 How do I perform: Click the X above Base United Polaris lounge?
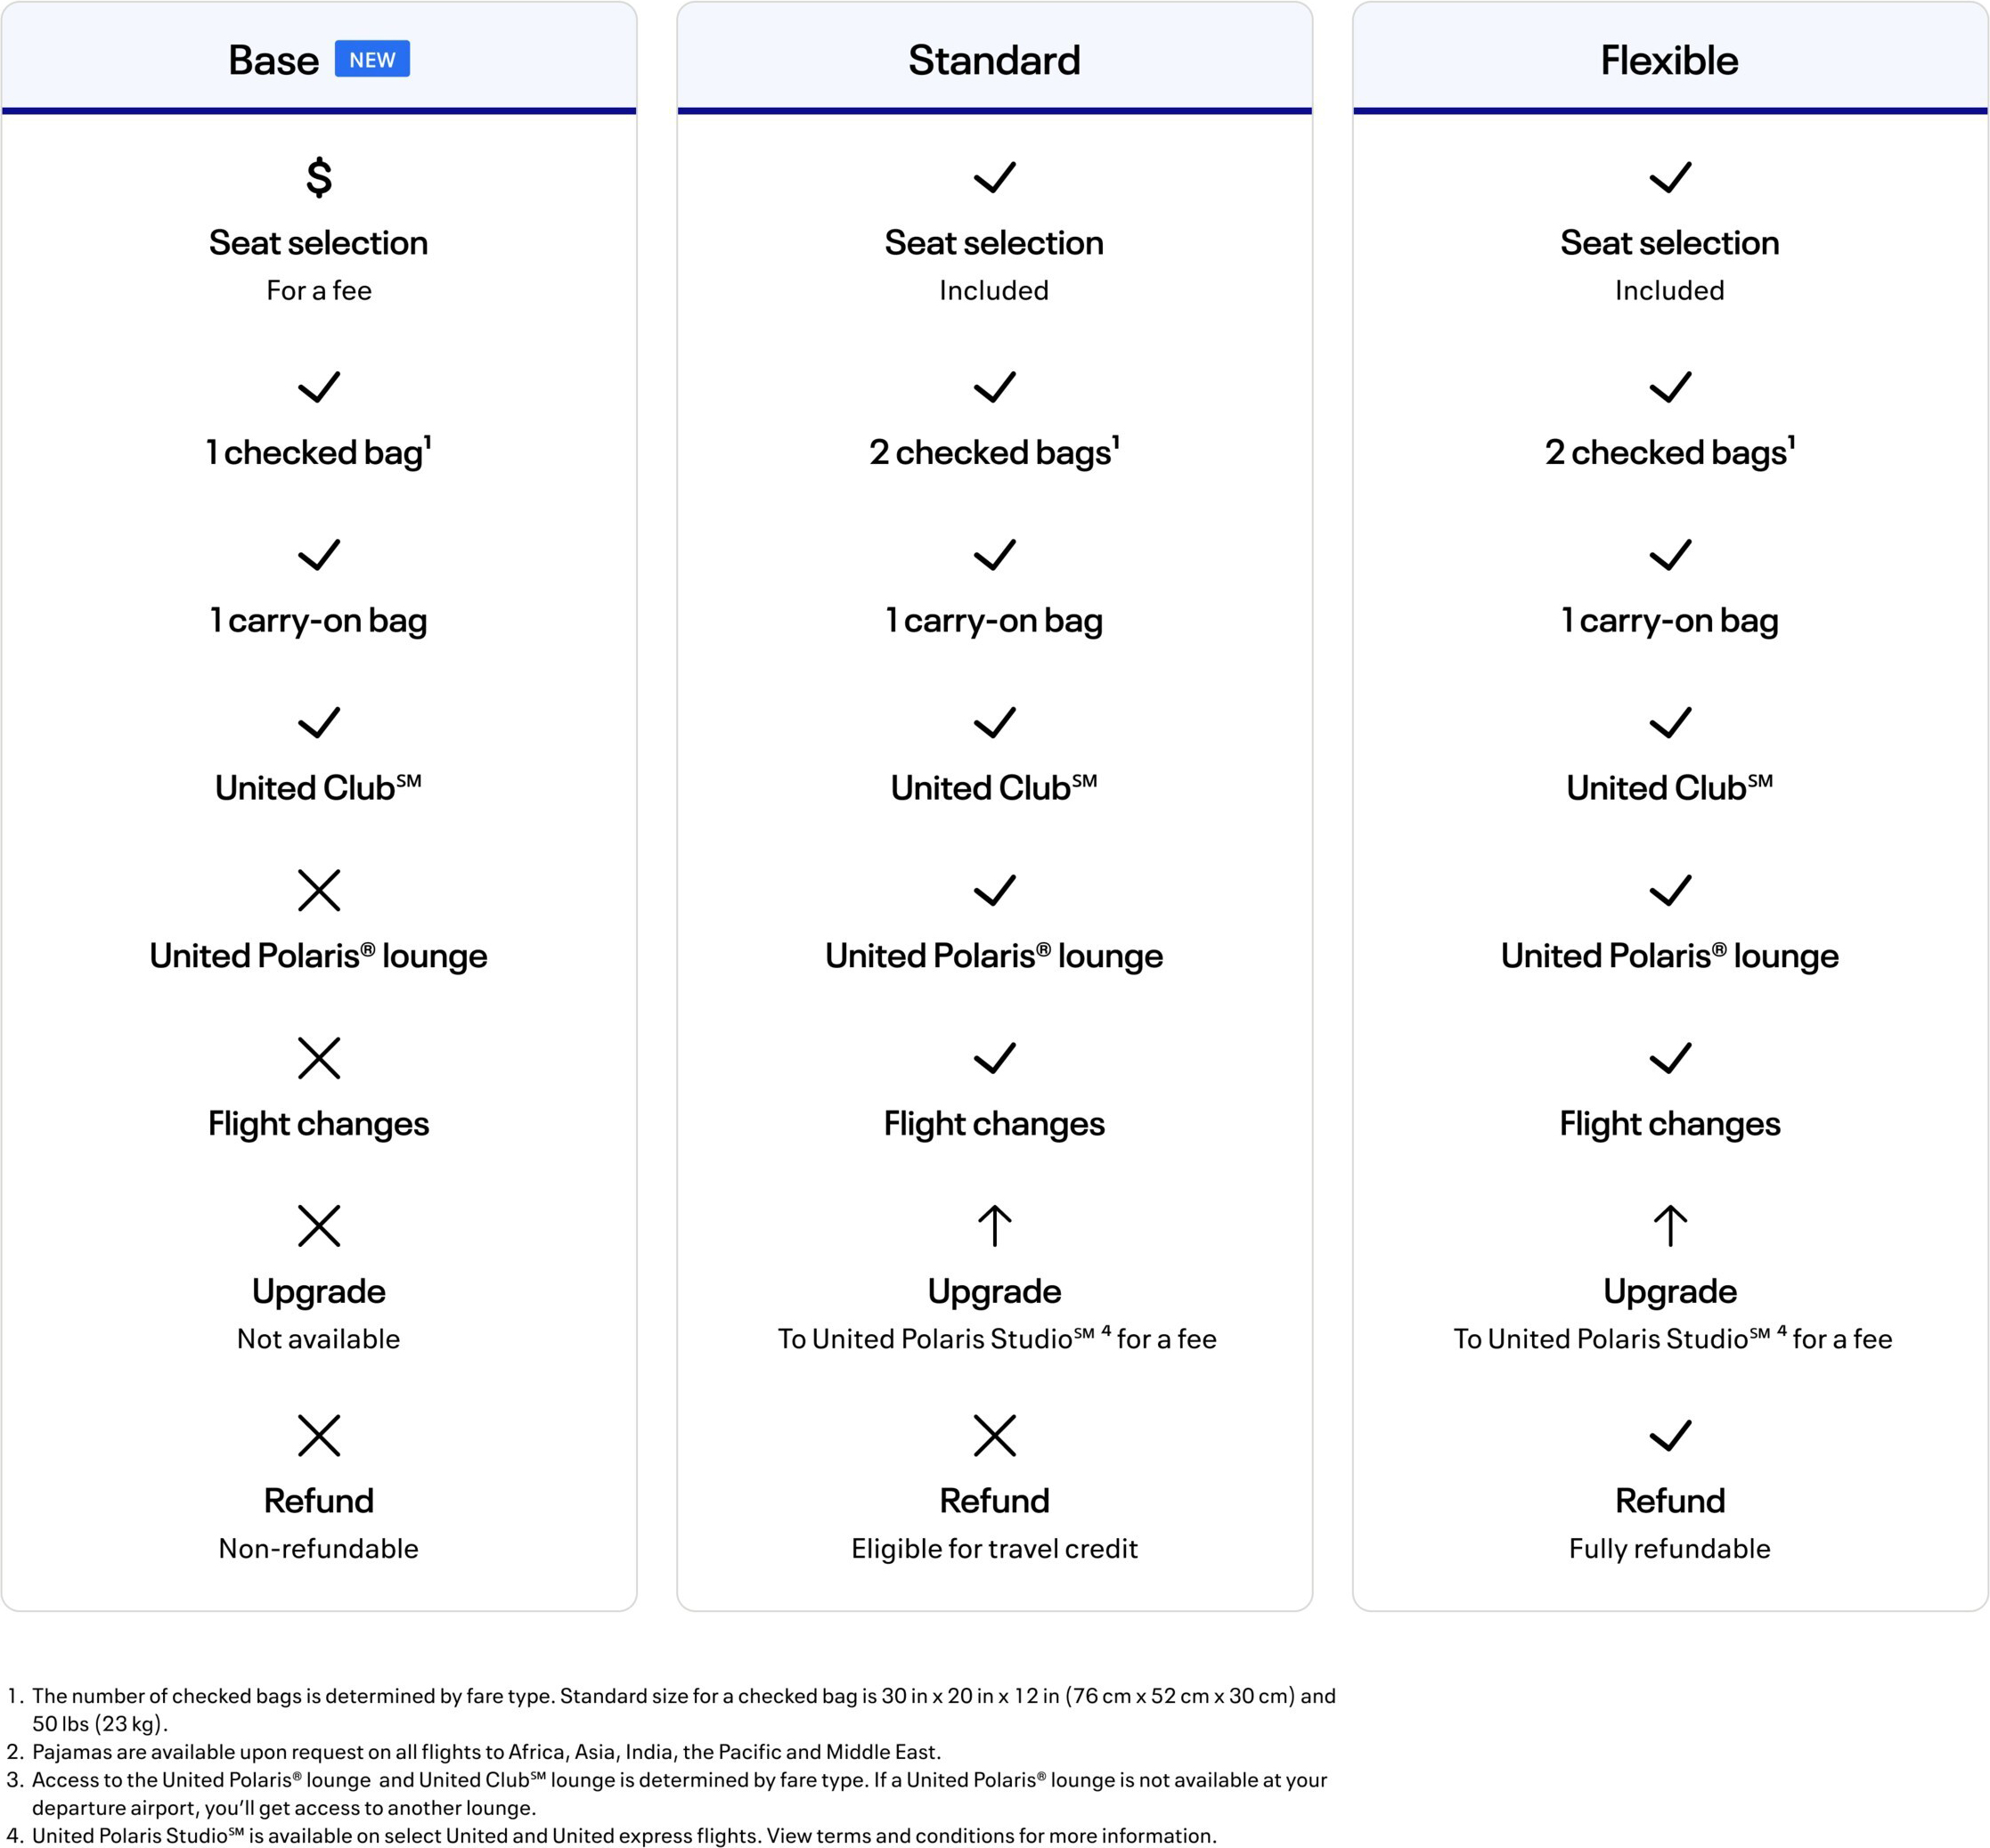point(319,890)
